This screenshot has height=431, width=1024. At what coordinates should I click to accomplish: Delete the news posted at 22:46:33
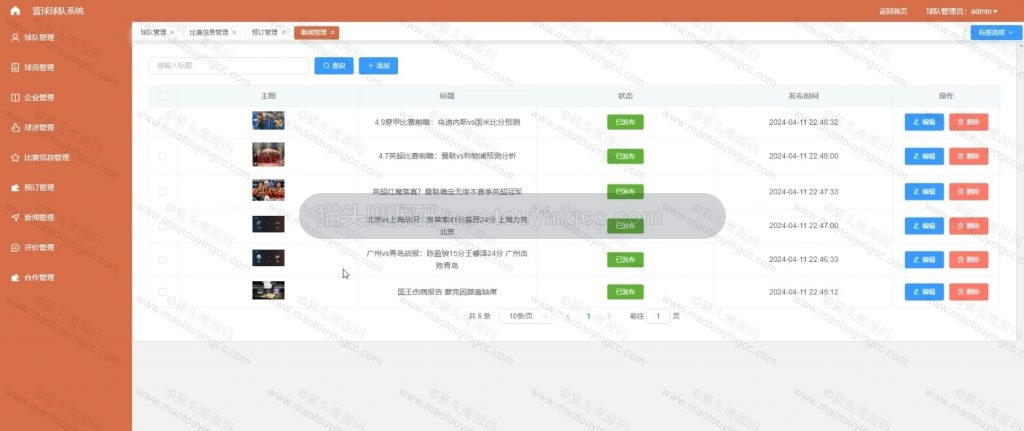pos(968,259)
